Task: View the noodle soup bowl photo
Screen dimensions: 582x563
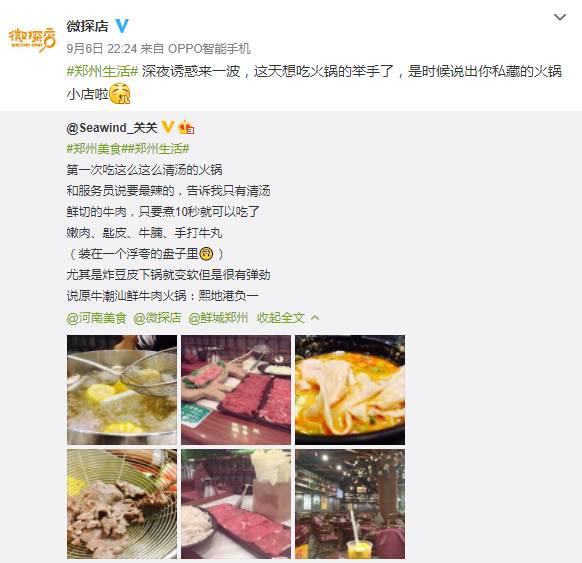Action: point(350,390)
